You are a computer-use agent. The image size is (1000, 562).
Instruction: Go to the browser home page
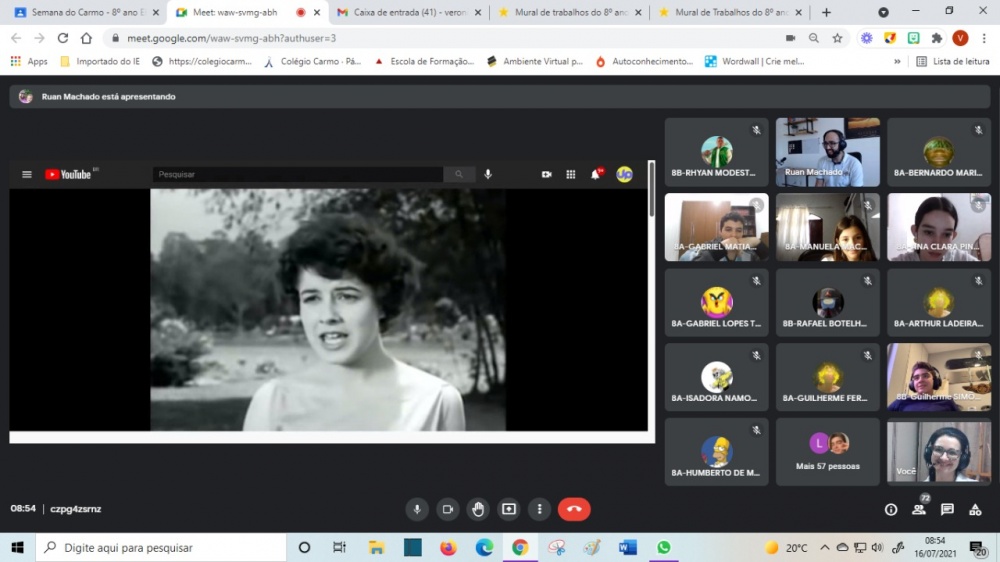pos(86,38)
